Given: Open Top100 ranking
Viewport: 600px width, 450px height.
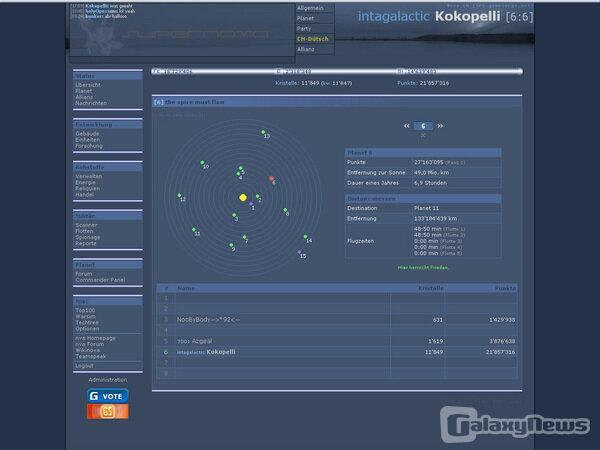Looking at the screenshot, I should 85,311.
